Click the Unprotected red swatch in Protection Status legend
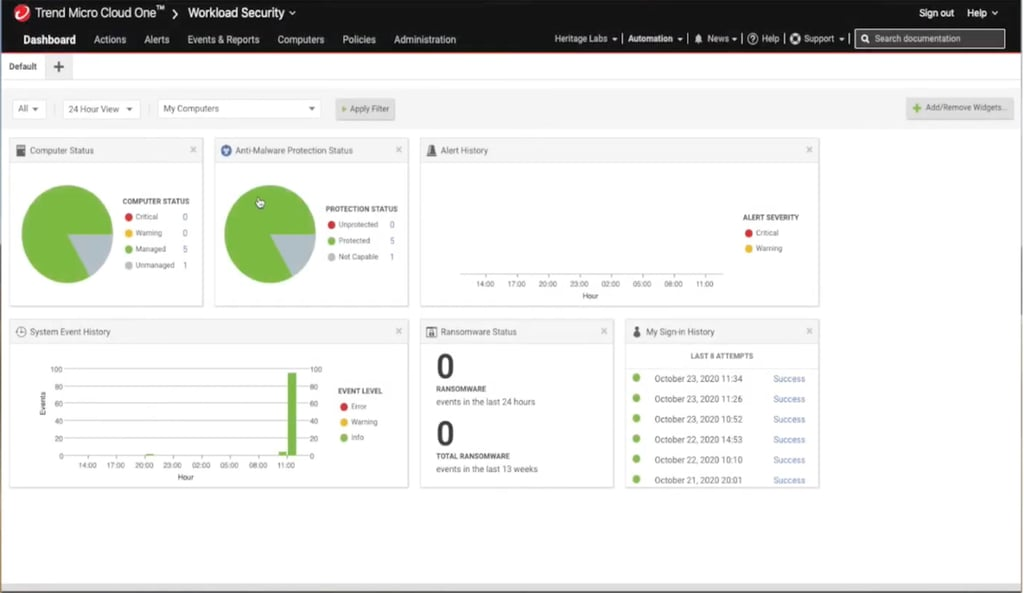The image size is (1024, 593). pyautogui.click(x=331, y=225)
